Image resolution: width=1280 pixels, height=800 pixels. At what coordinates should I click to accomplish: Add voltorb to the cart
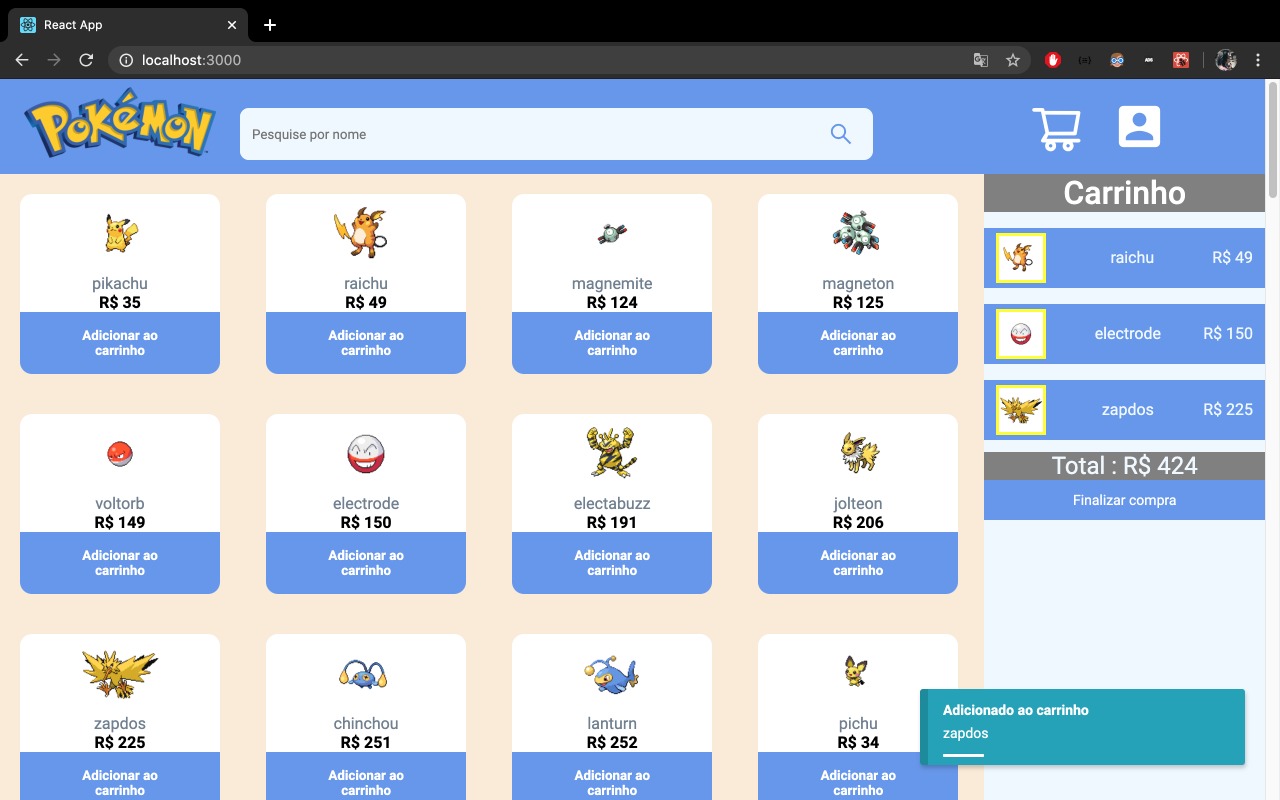[120, 563]
